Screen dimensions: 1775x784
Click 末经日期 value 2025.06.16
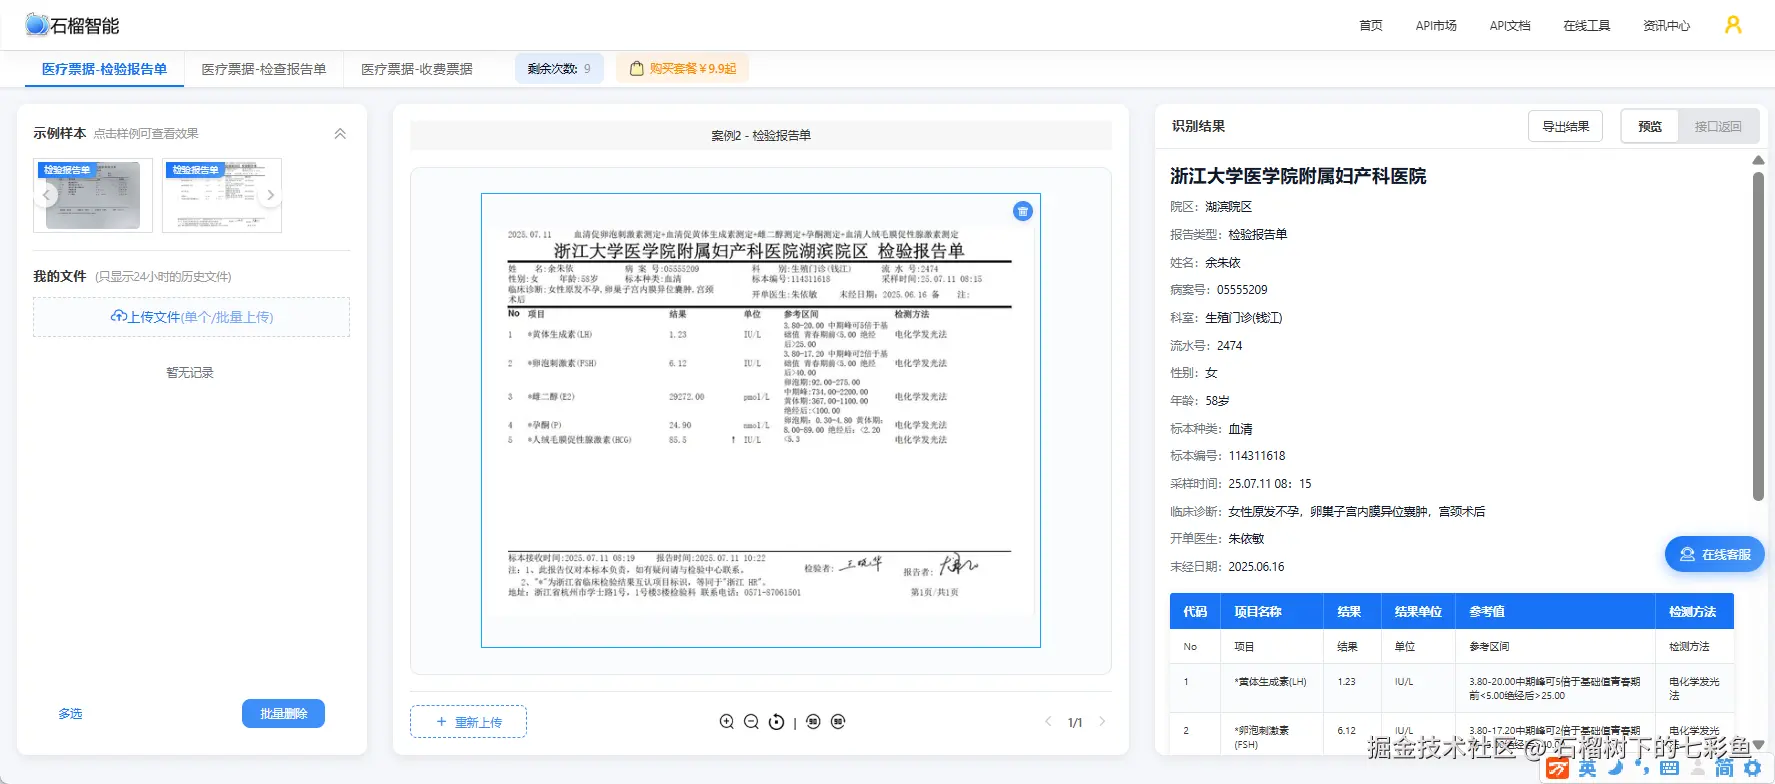1256,567
